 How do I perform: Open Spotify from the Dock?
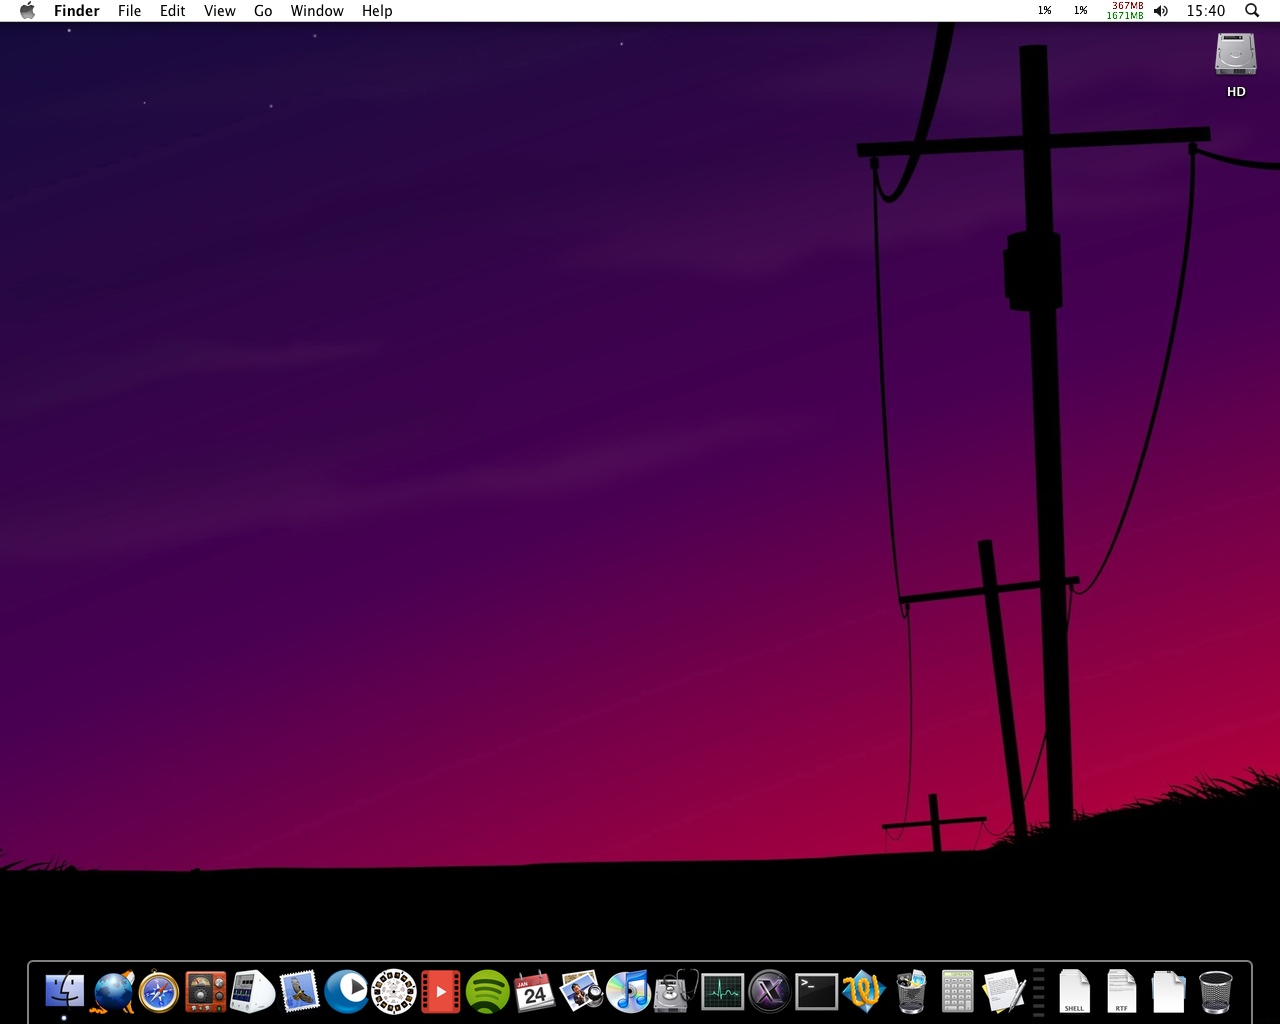click(x=488, y=992)
